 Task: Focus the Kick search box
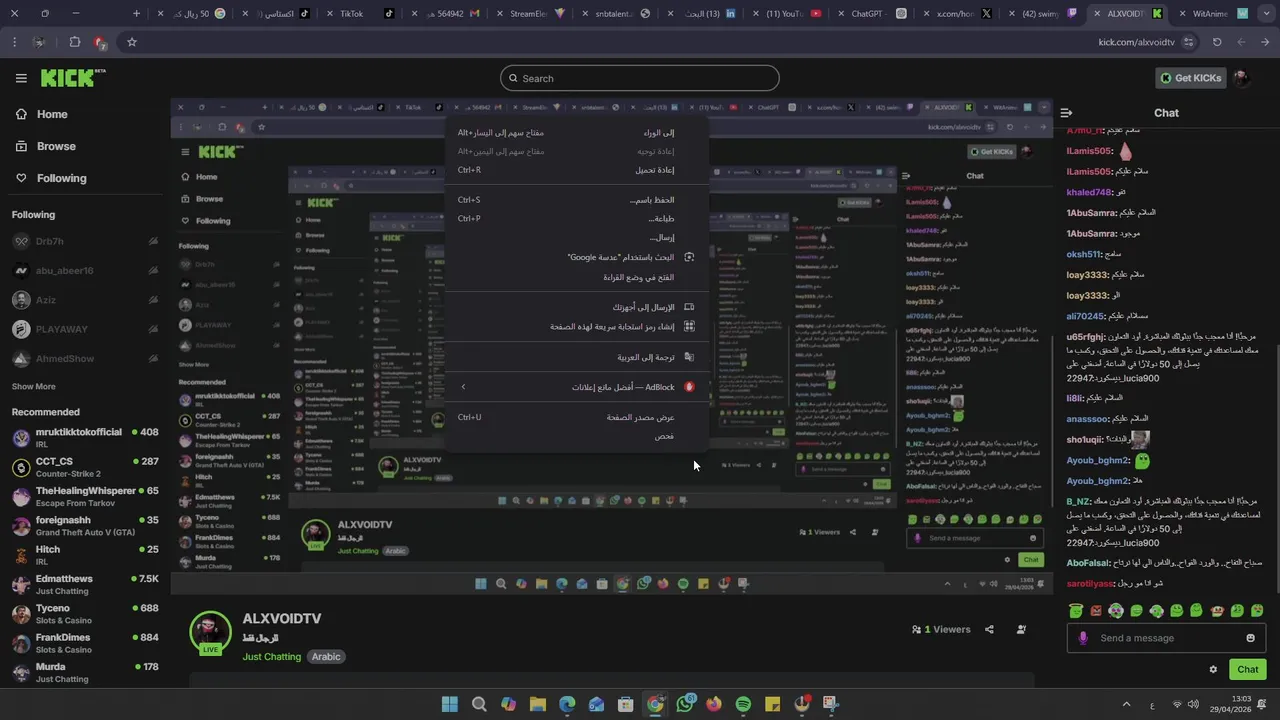640,78
